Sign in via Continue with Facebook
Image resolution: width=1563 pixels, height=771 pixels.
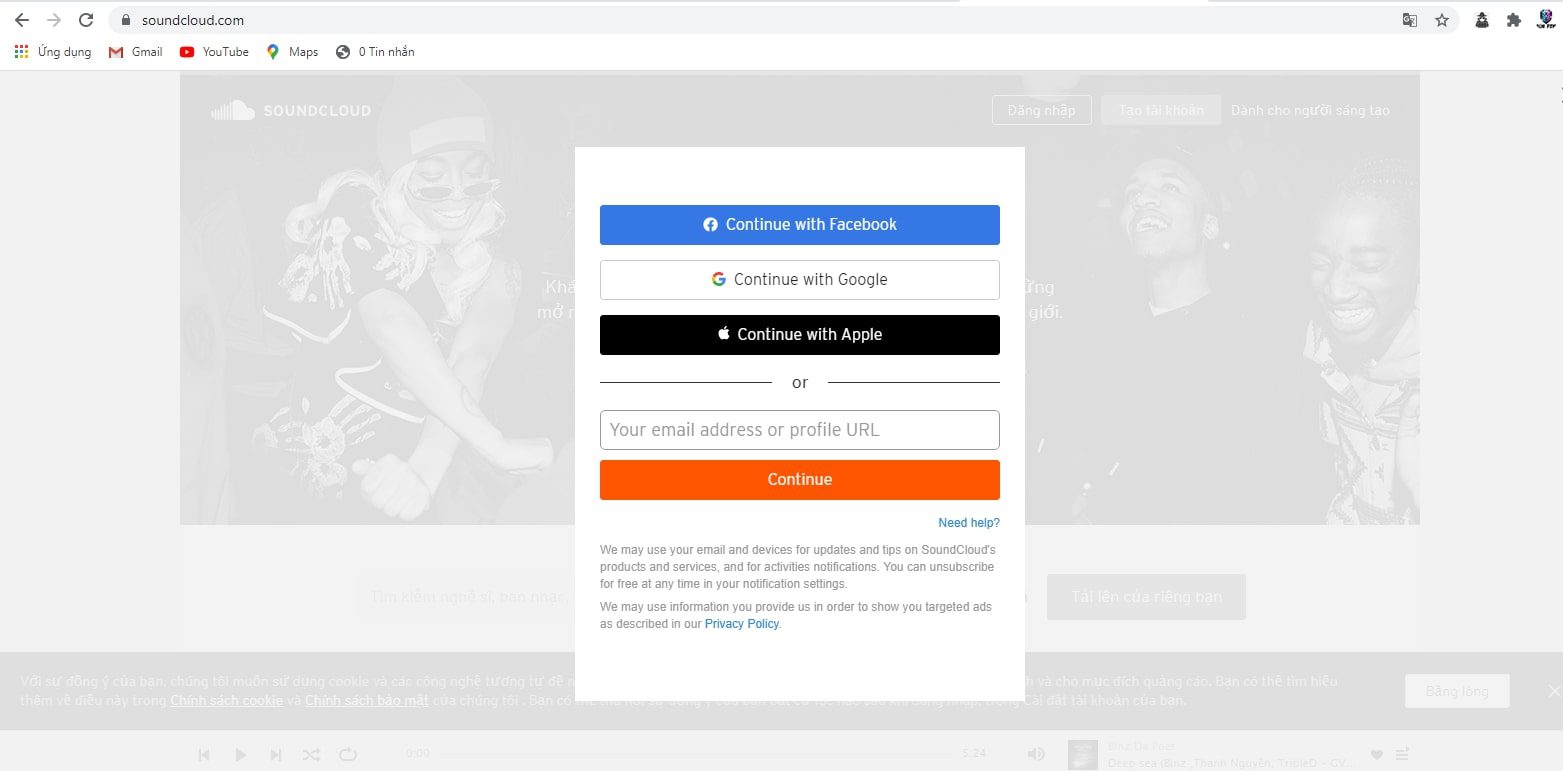pyautogui.click(x=800, y=225)
